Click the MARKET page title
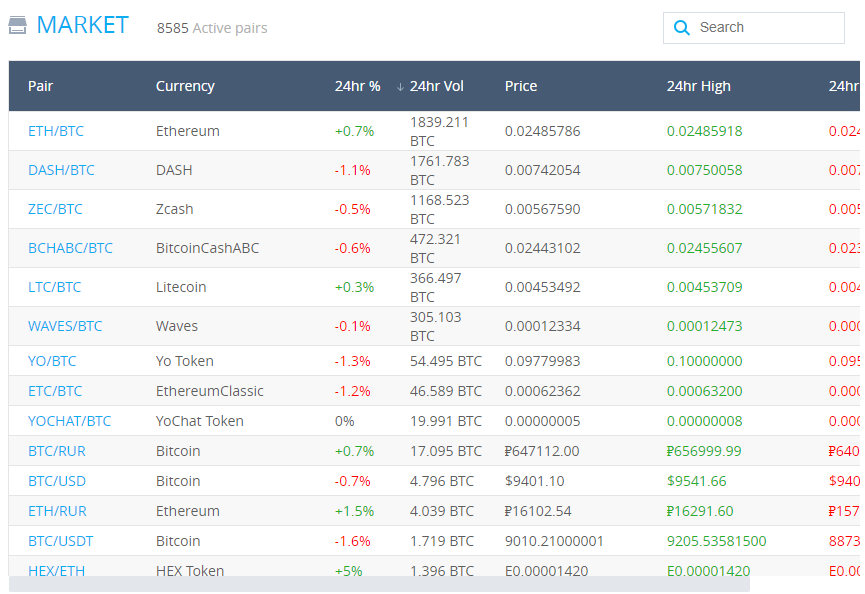This screenshot has width=865, height=594. [83, 25]
